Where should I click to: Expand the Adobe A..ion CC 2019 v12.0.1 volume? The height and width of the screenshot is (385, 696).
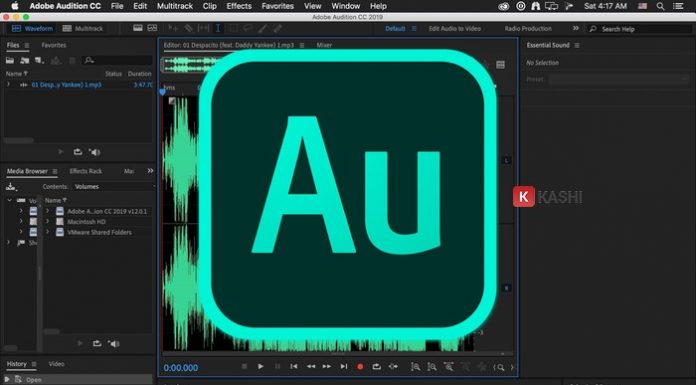(47, 211)
